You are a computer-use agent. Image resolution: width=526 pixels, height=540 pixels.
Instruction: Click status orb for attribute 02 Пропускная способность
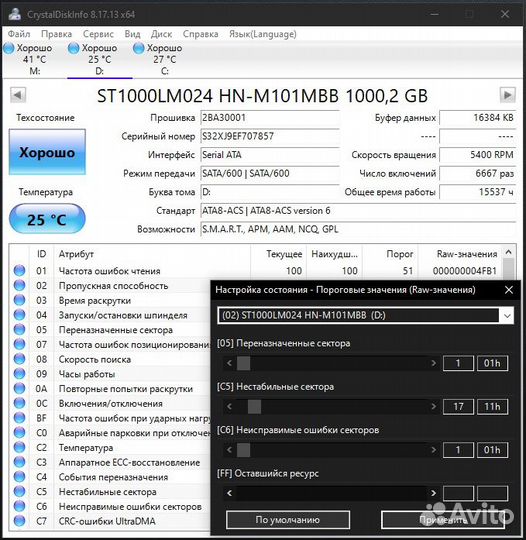tap(19, 285)
